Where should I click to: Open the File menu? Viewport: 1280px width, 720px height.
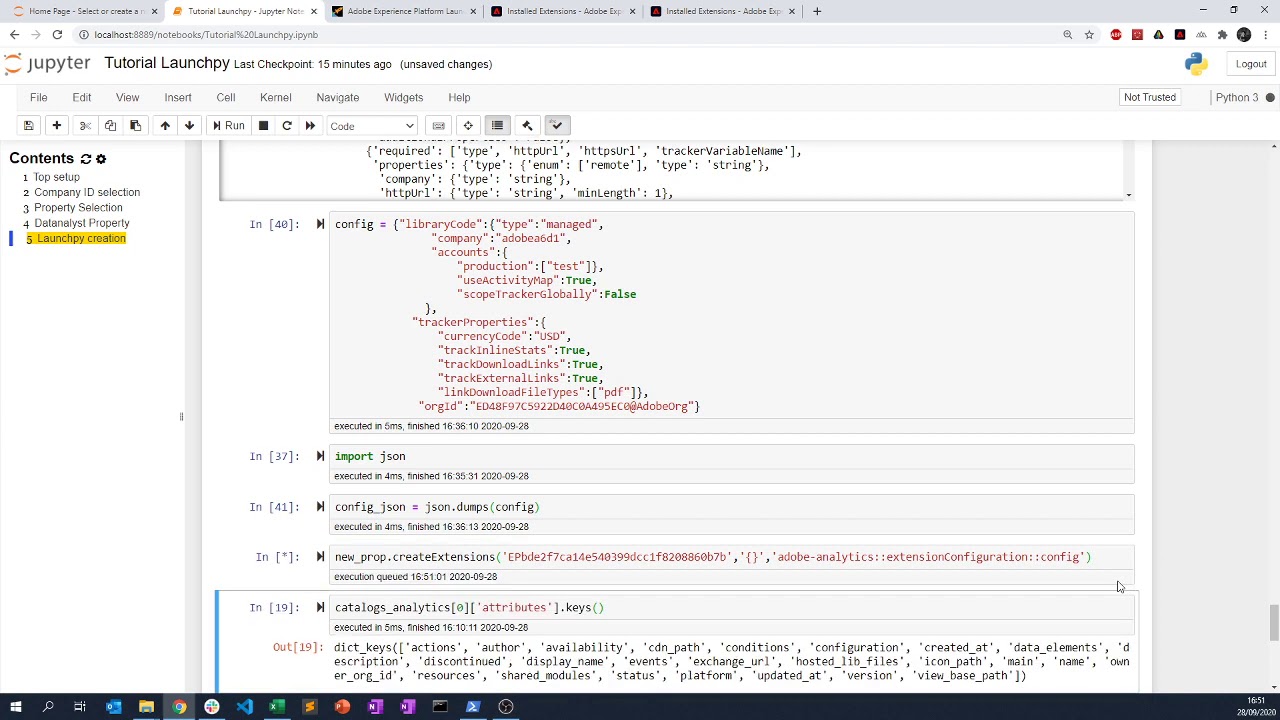point(38,97)
